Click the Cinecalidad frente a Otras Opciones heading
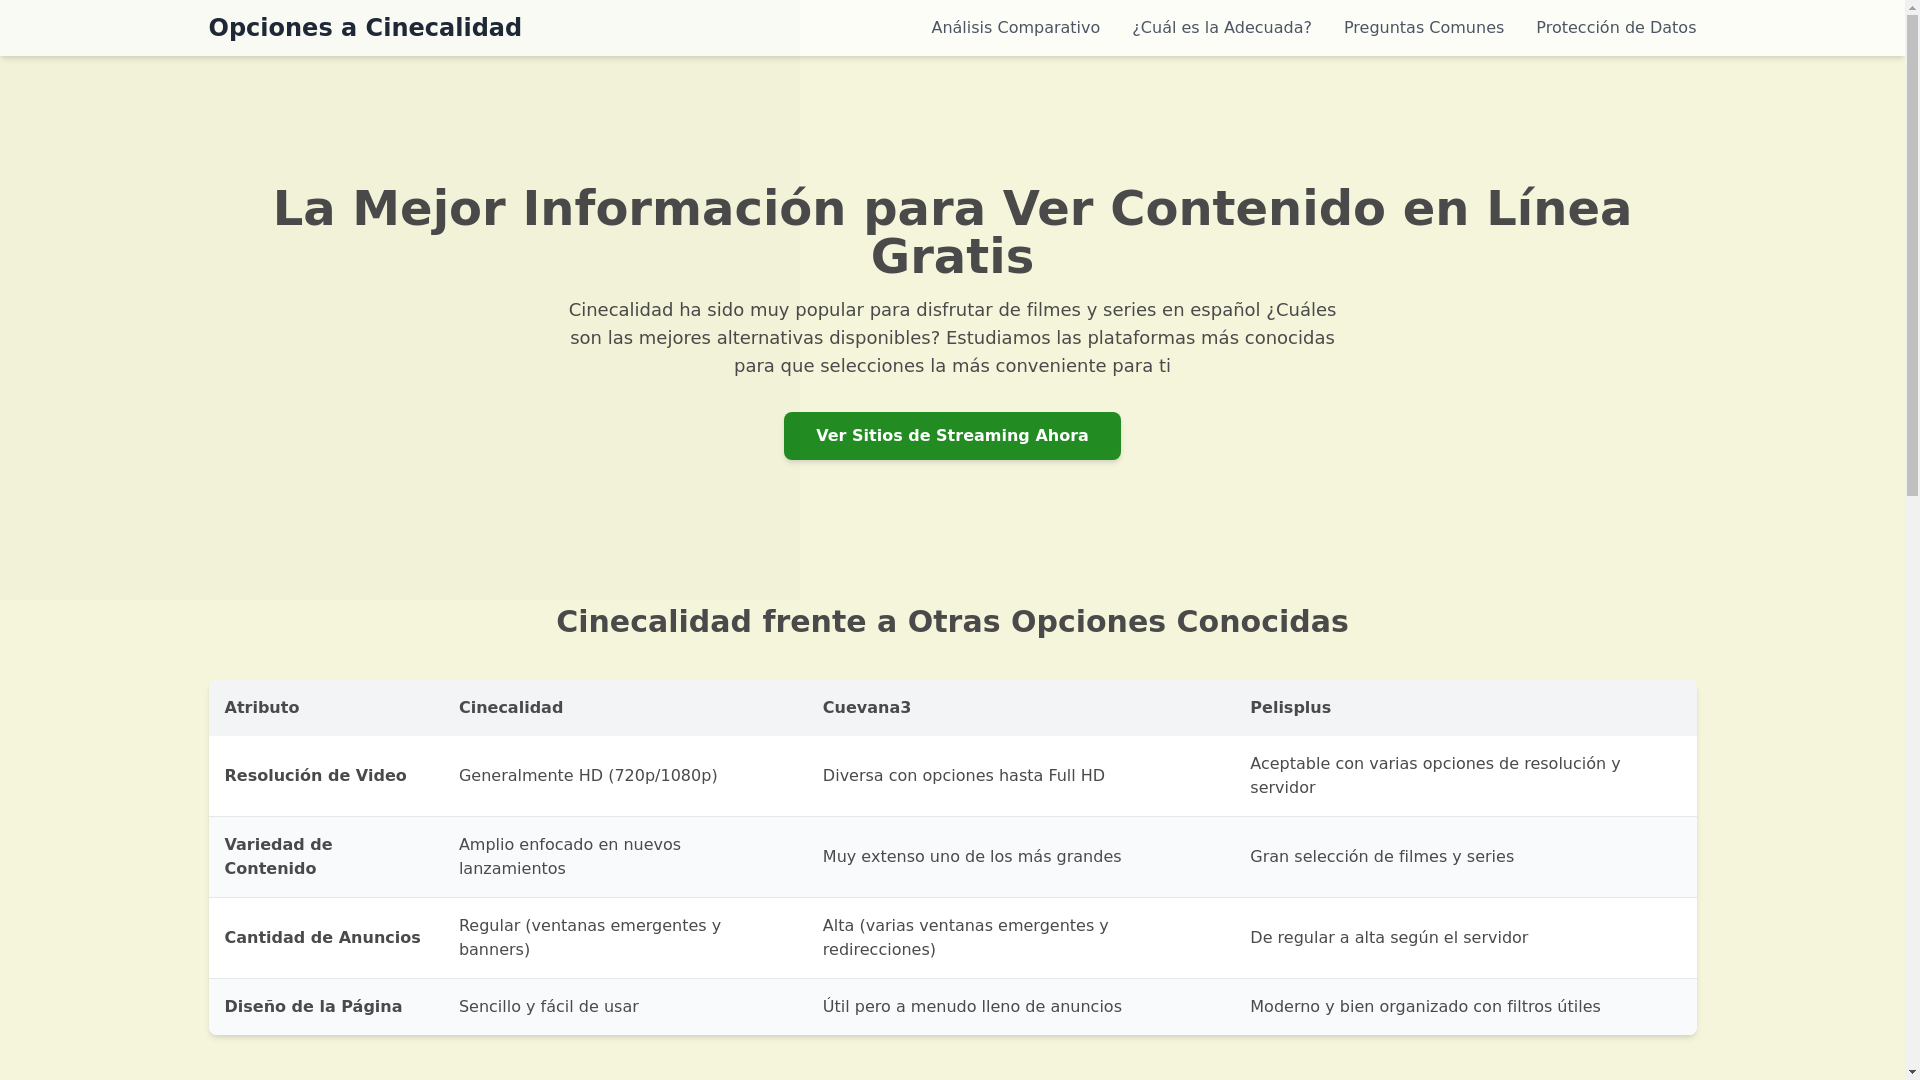 coord(952,621)
